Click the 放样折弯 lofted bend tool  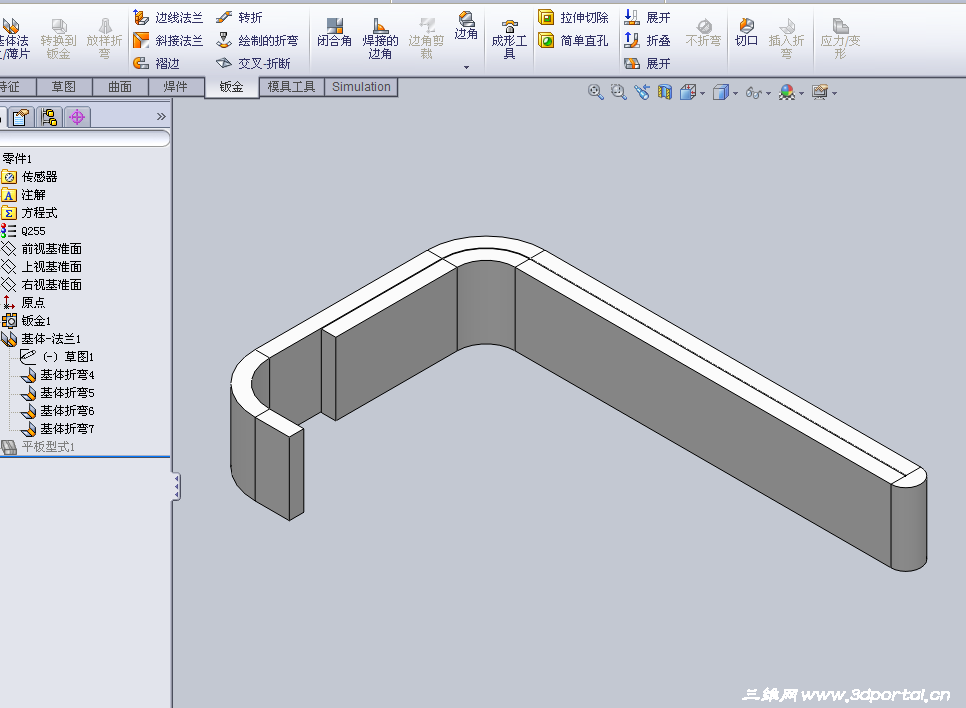pyautogui.click(x=104, y=39)
